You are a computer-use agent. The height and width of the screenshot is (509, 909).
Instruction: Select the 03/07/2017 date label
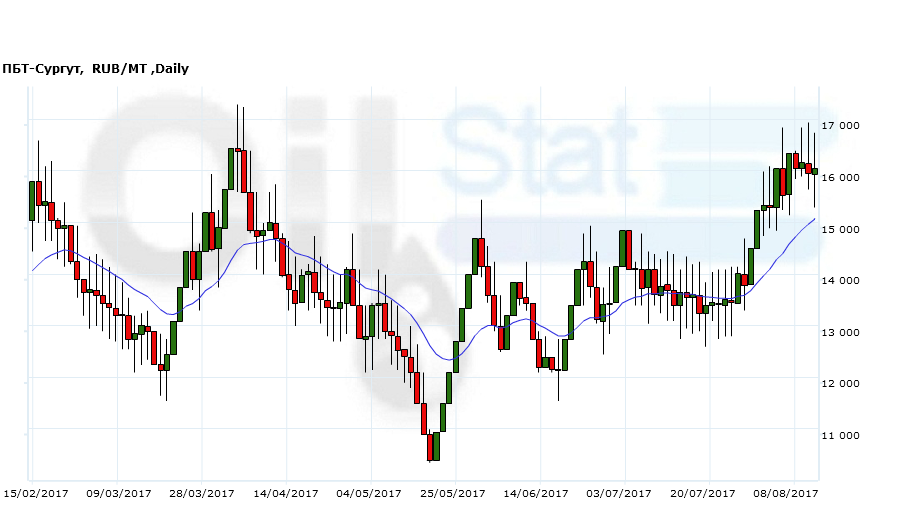[618, 493]
